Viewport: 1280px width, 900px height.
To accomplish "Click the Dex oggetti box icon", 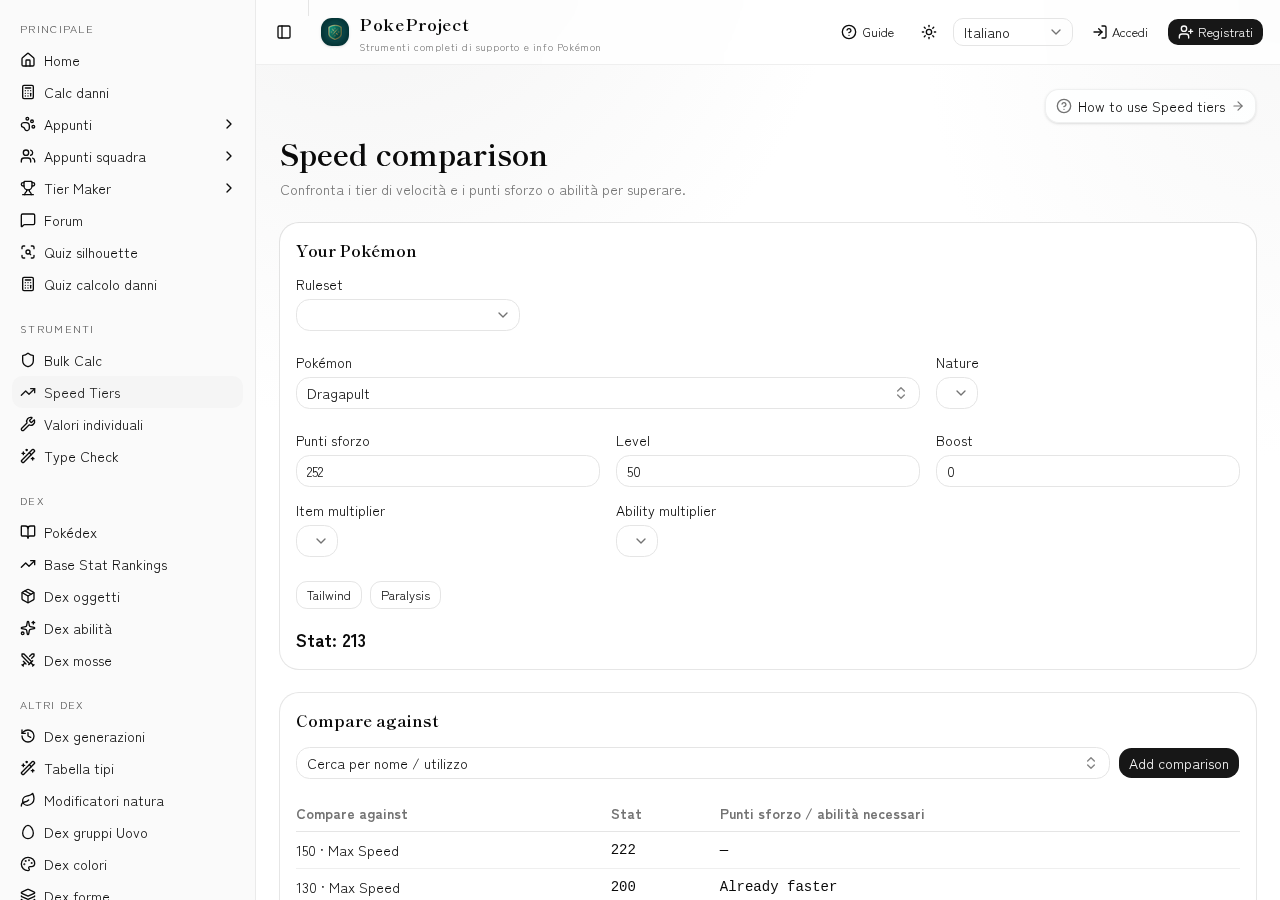I will [x=28, y=597].
